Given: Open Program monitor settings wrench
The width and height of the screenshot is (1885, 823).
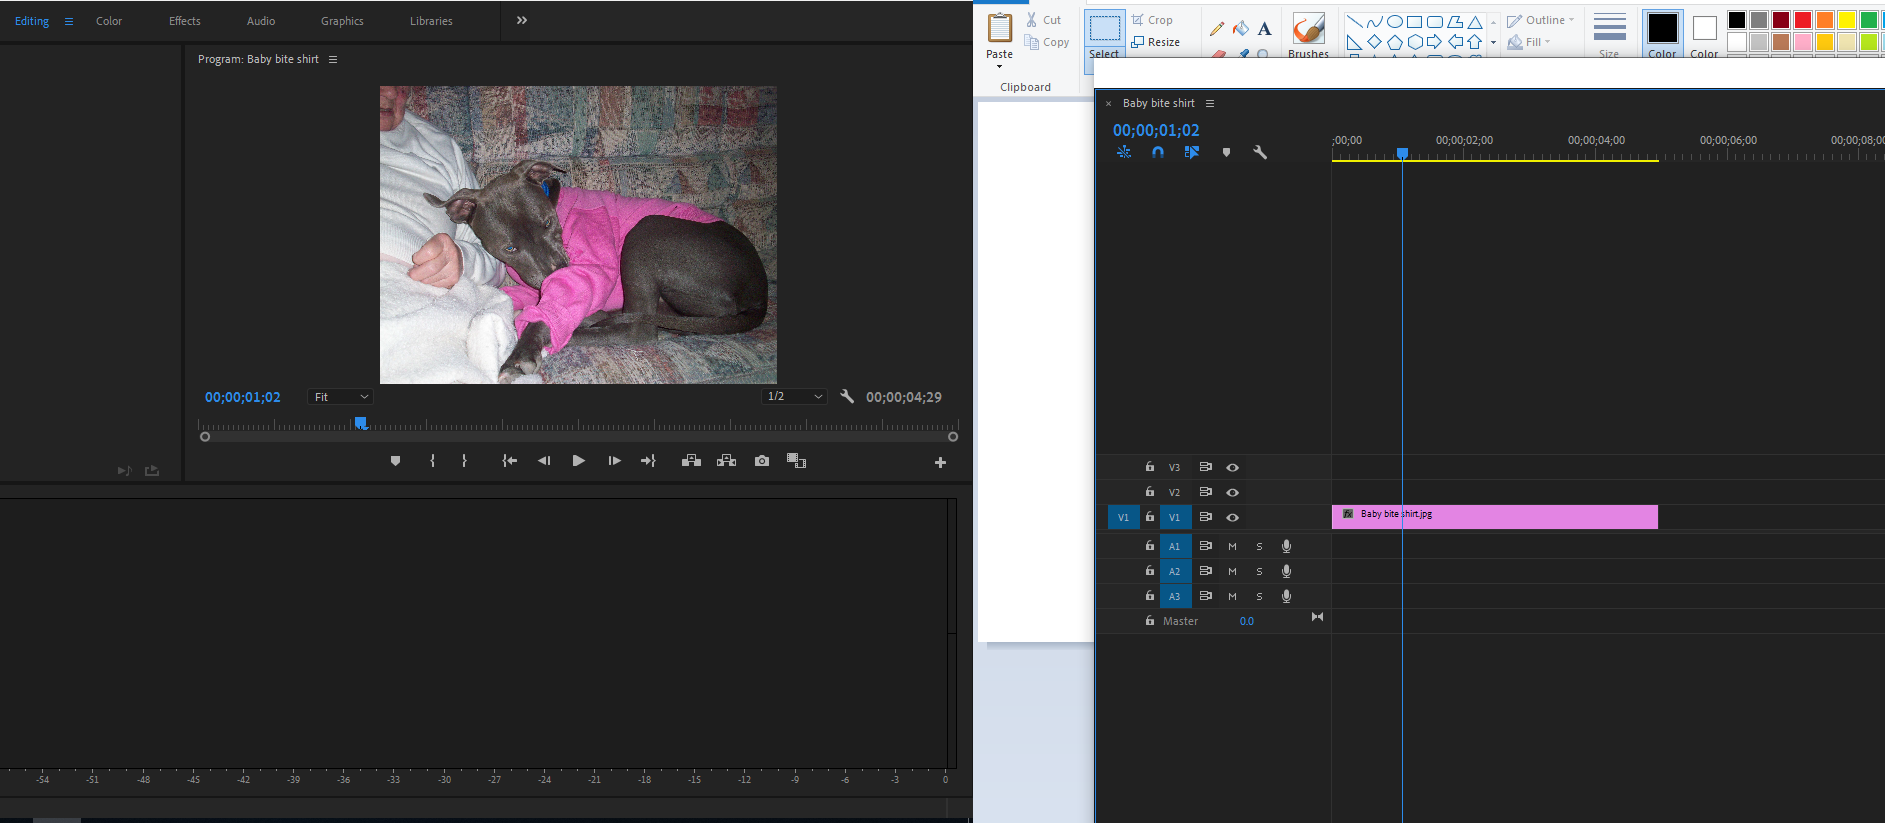Looking at the screenshot, I should pos(847,397).
